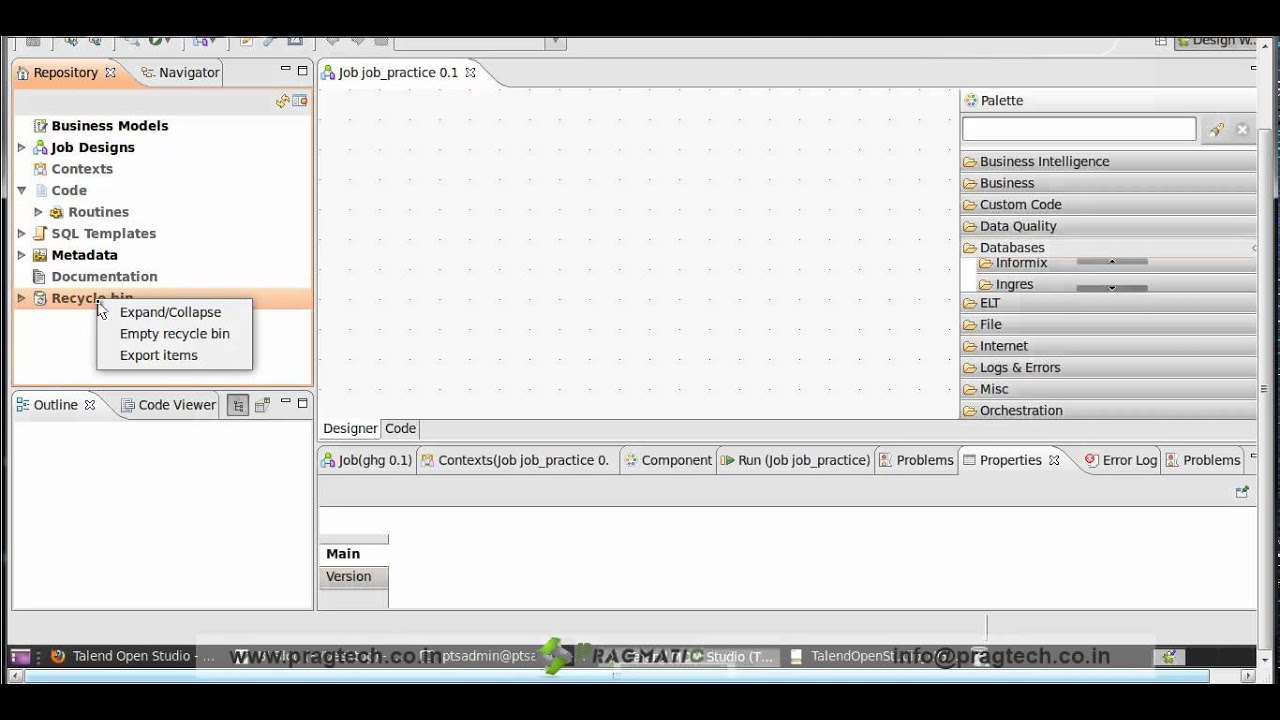Click the Recycle bin tree icon
The width and height of the screenshot is (1280, 720).
40,298
